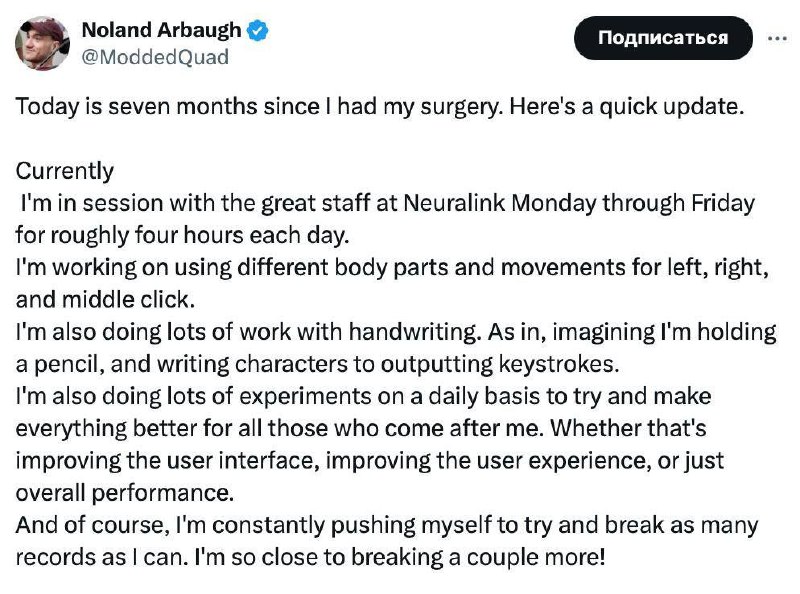Click the text overall performance
The height and width of the screenshot is (594, 800).
pos(124,492)
